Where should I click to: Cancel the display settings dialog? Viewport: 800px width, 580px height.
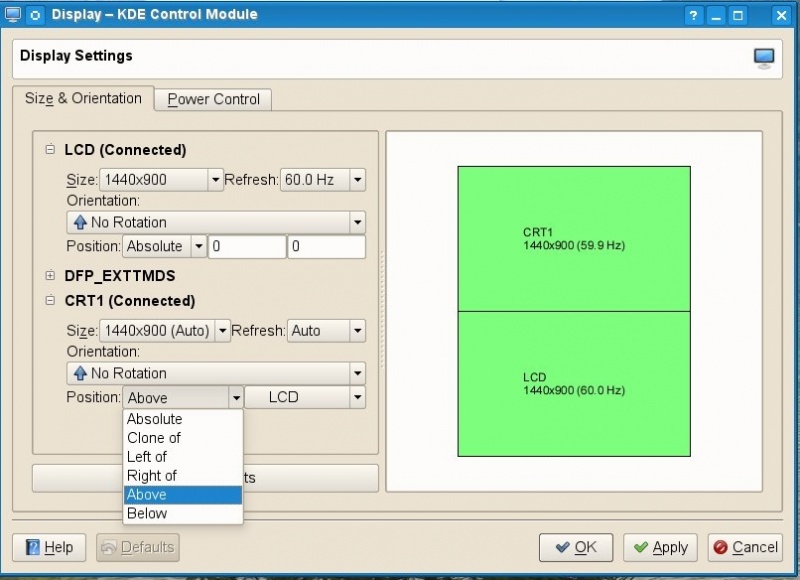pos(745,547)
